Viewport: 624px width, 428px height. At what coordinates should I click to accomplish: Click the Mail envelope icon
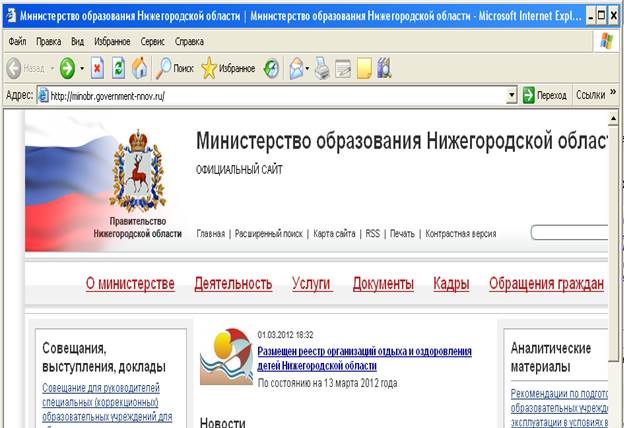point(296,68)
